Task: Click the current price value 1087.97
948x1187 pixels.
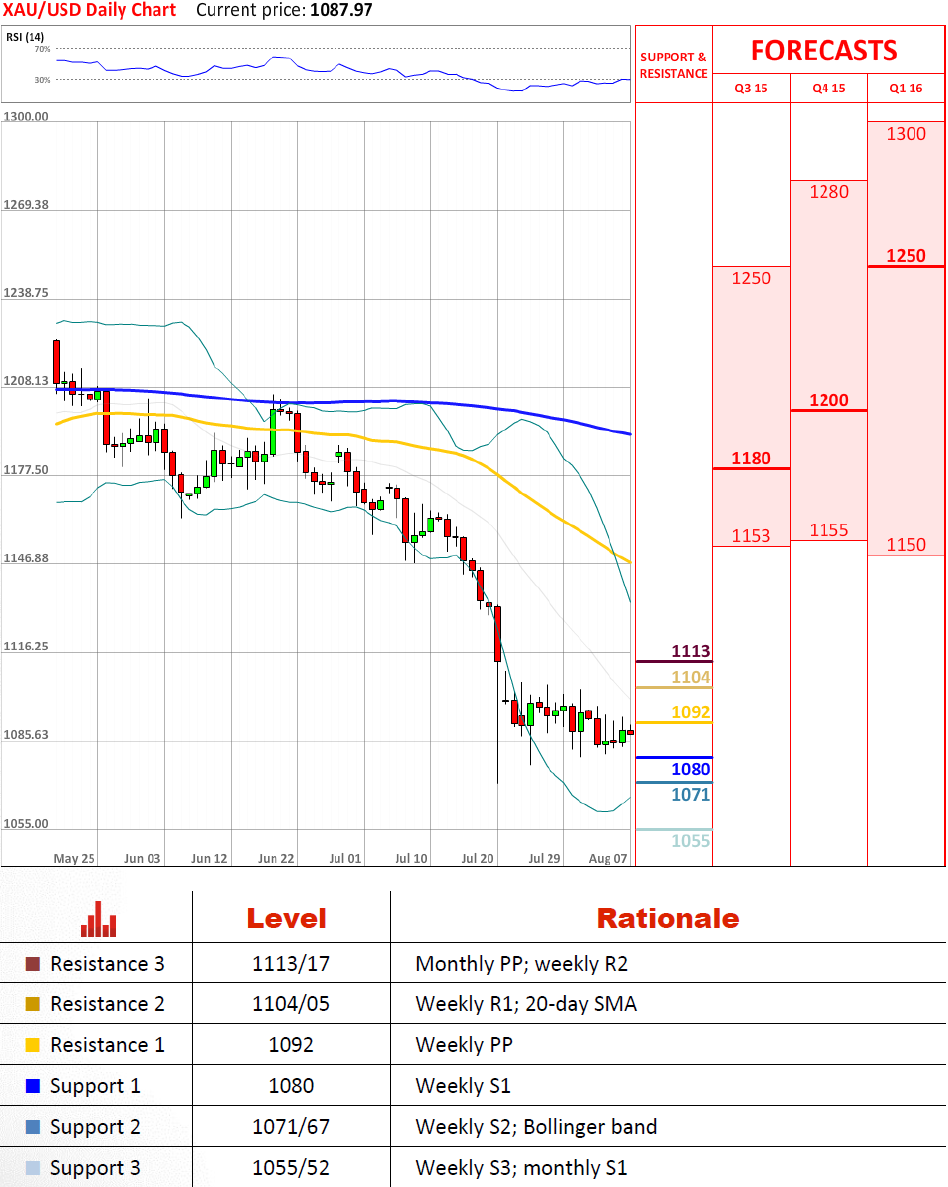Action: pos(341,11)
